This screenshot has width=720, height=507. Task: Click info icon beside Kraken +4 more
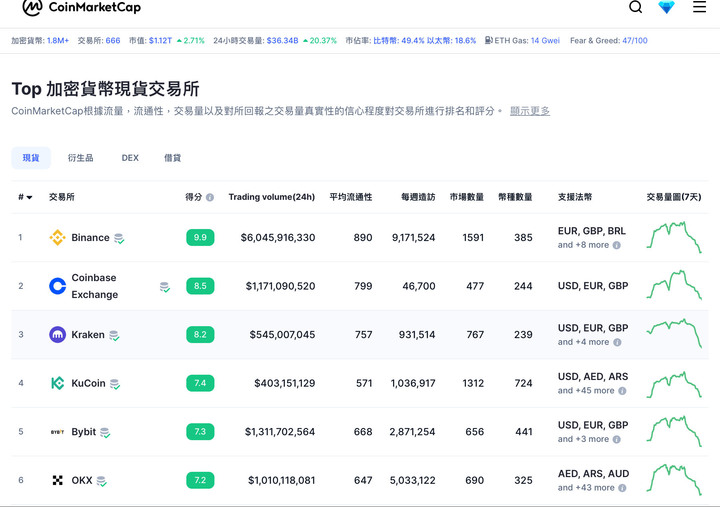click(x=617, y=342)
